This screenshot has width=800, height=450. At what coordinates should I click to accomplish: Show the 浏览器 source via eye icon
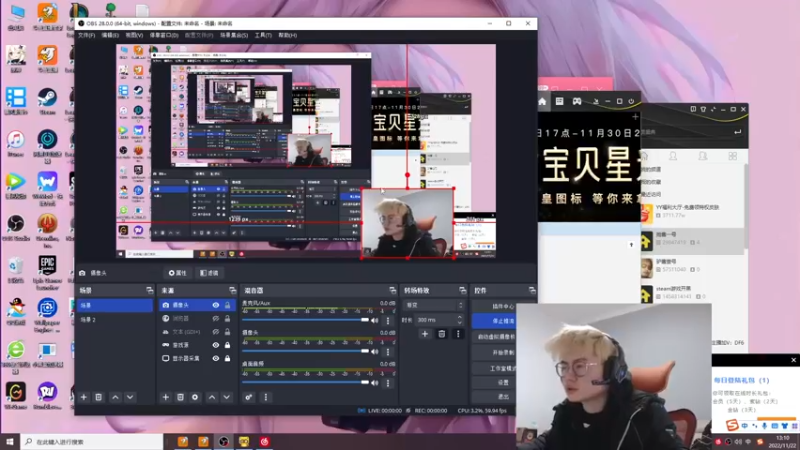coord(216,318)
